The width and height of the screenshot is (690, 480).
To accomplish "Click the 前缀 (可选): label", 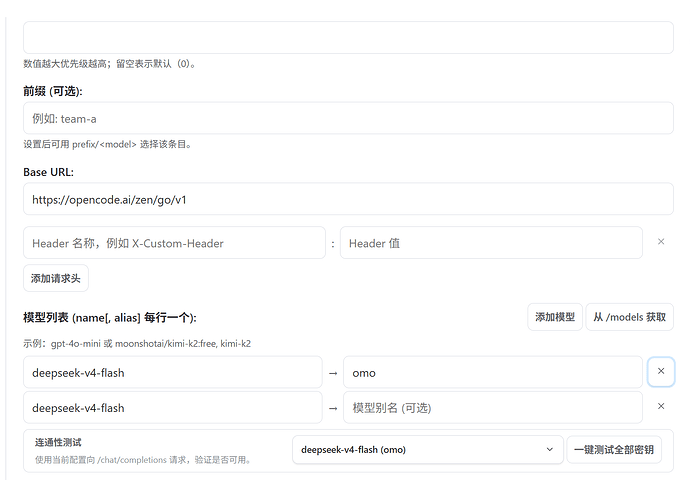I will point(53,91).
